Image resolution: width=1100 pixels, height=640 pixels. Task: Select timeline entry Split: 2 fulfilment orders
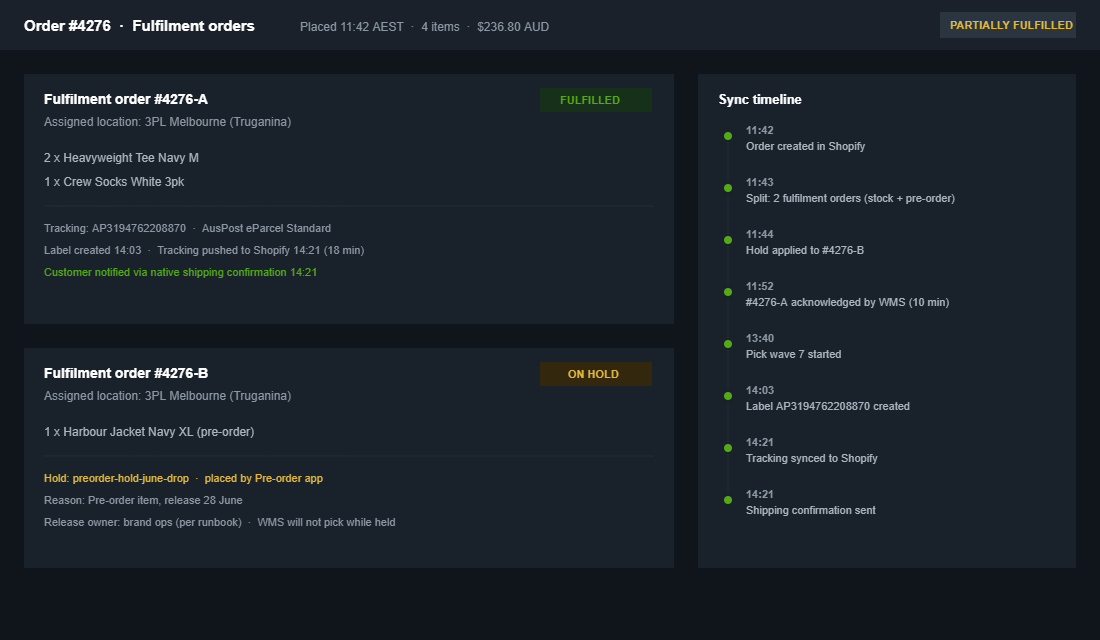[850, 198]
